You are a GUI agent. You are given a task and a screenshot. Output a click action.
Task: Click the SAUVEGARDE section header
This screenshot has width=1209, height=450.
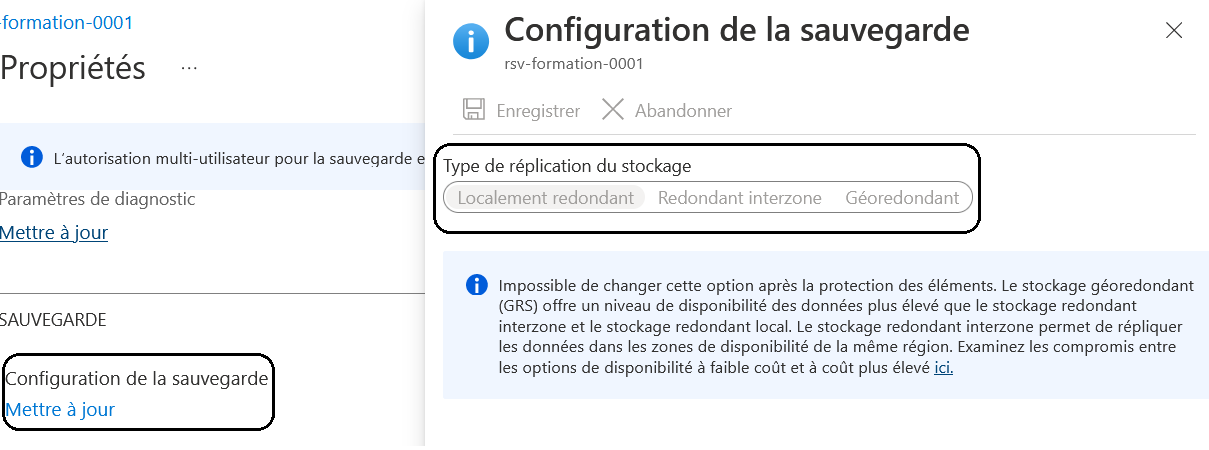53,319
